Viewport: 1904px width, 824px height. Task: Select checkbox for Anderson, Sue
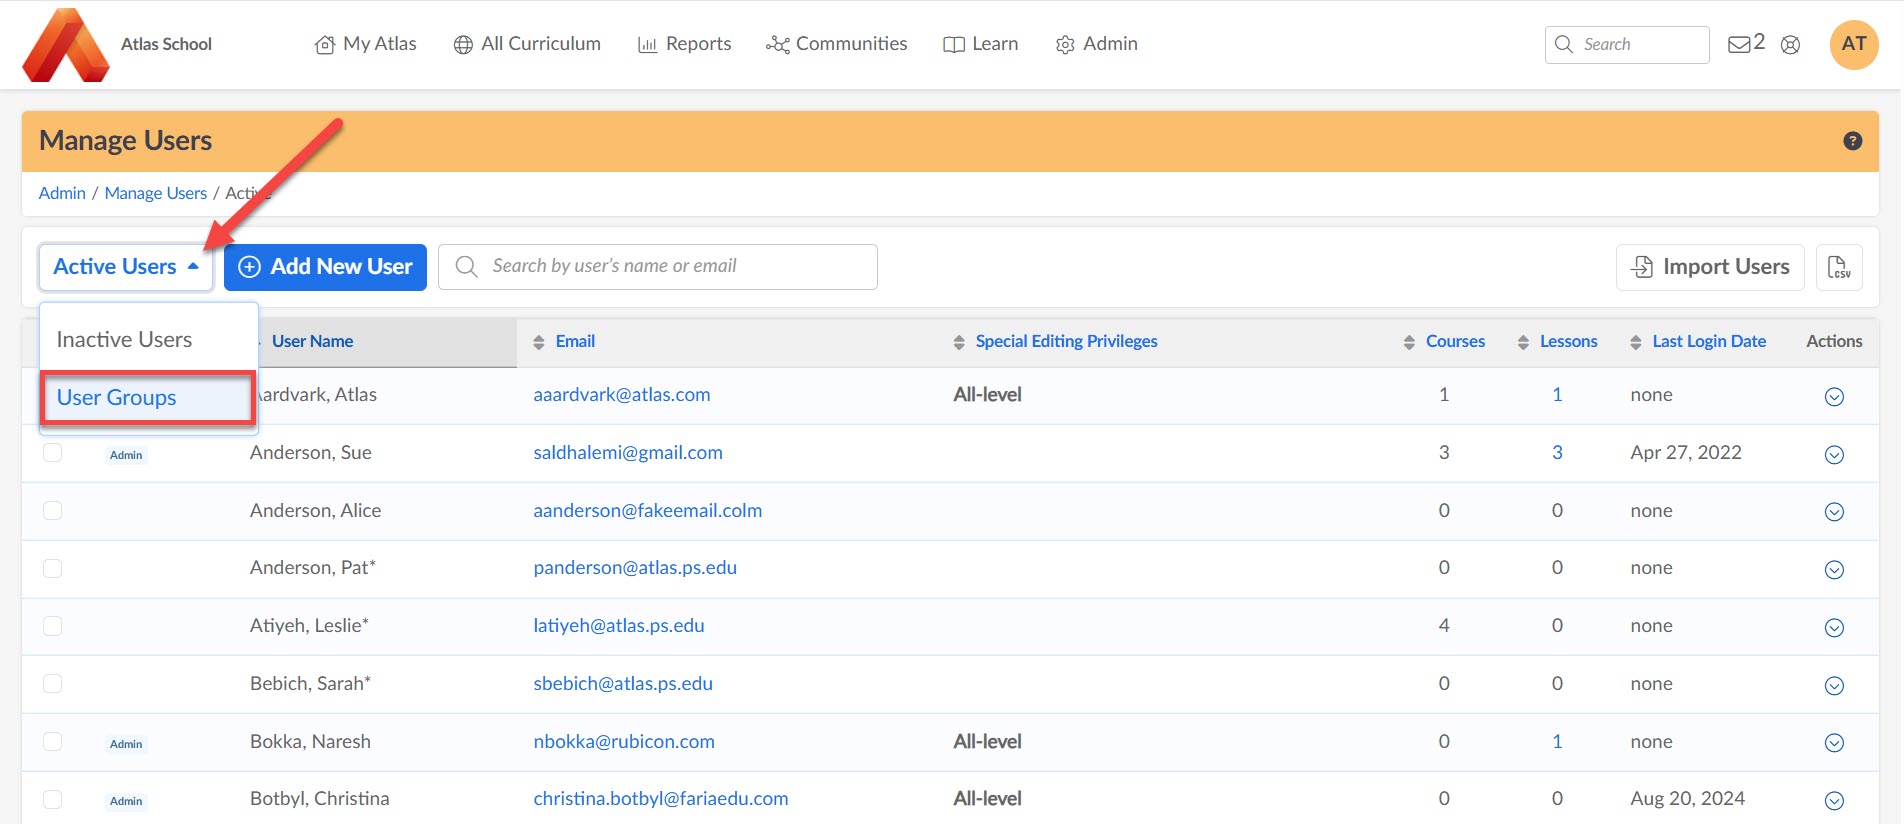coord(53,453)
